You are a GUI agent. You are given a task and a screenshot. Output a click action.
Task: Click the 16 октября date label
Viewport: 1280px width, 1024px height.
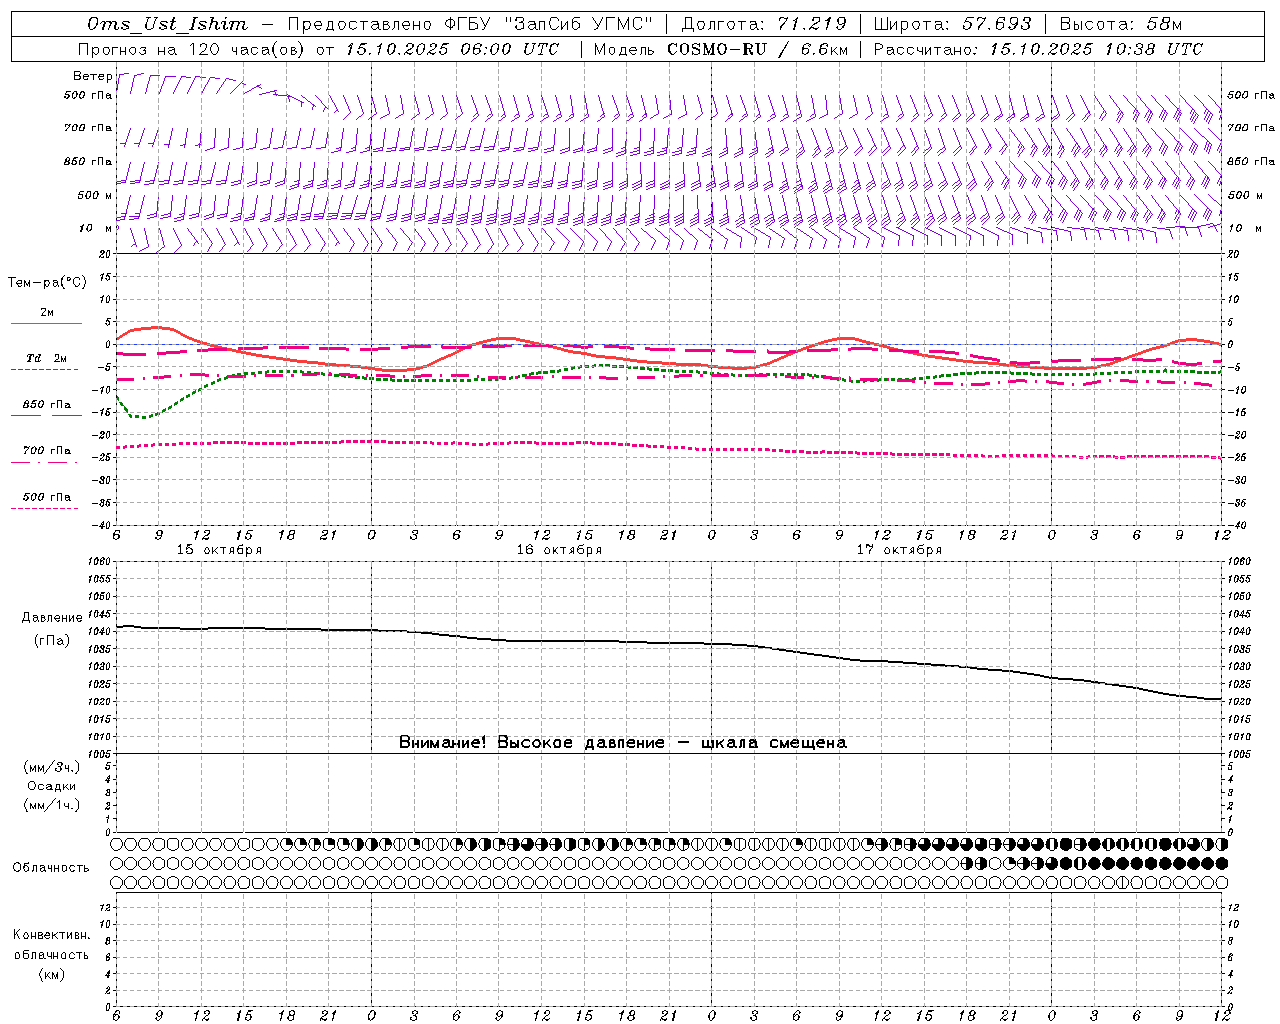point(559,550)
